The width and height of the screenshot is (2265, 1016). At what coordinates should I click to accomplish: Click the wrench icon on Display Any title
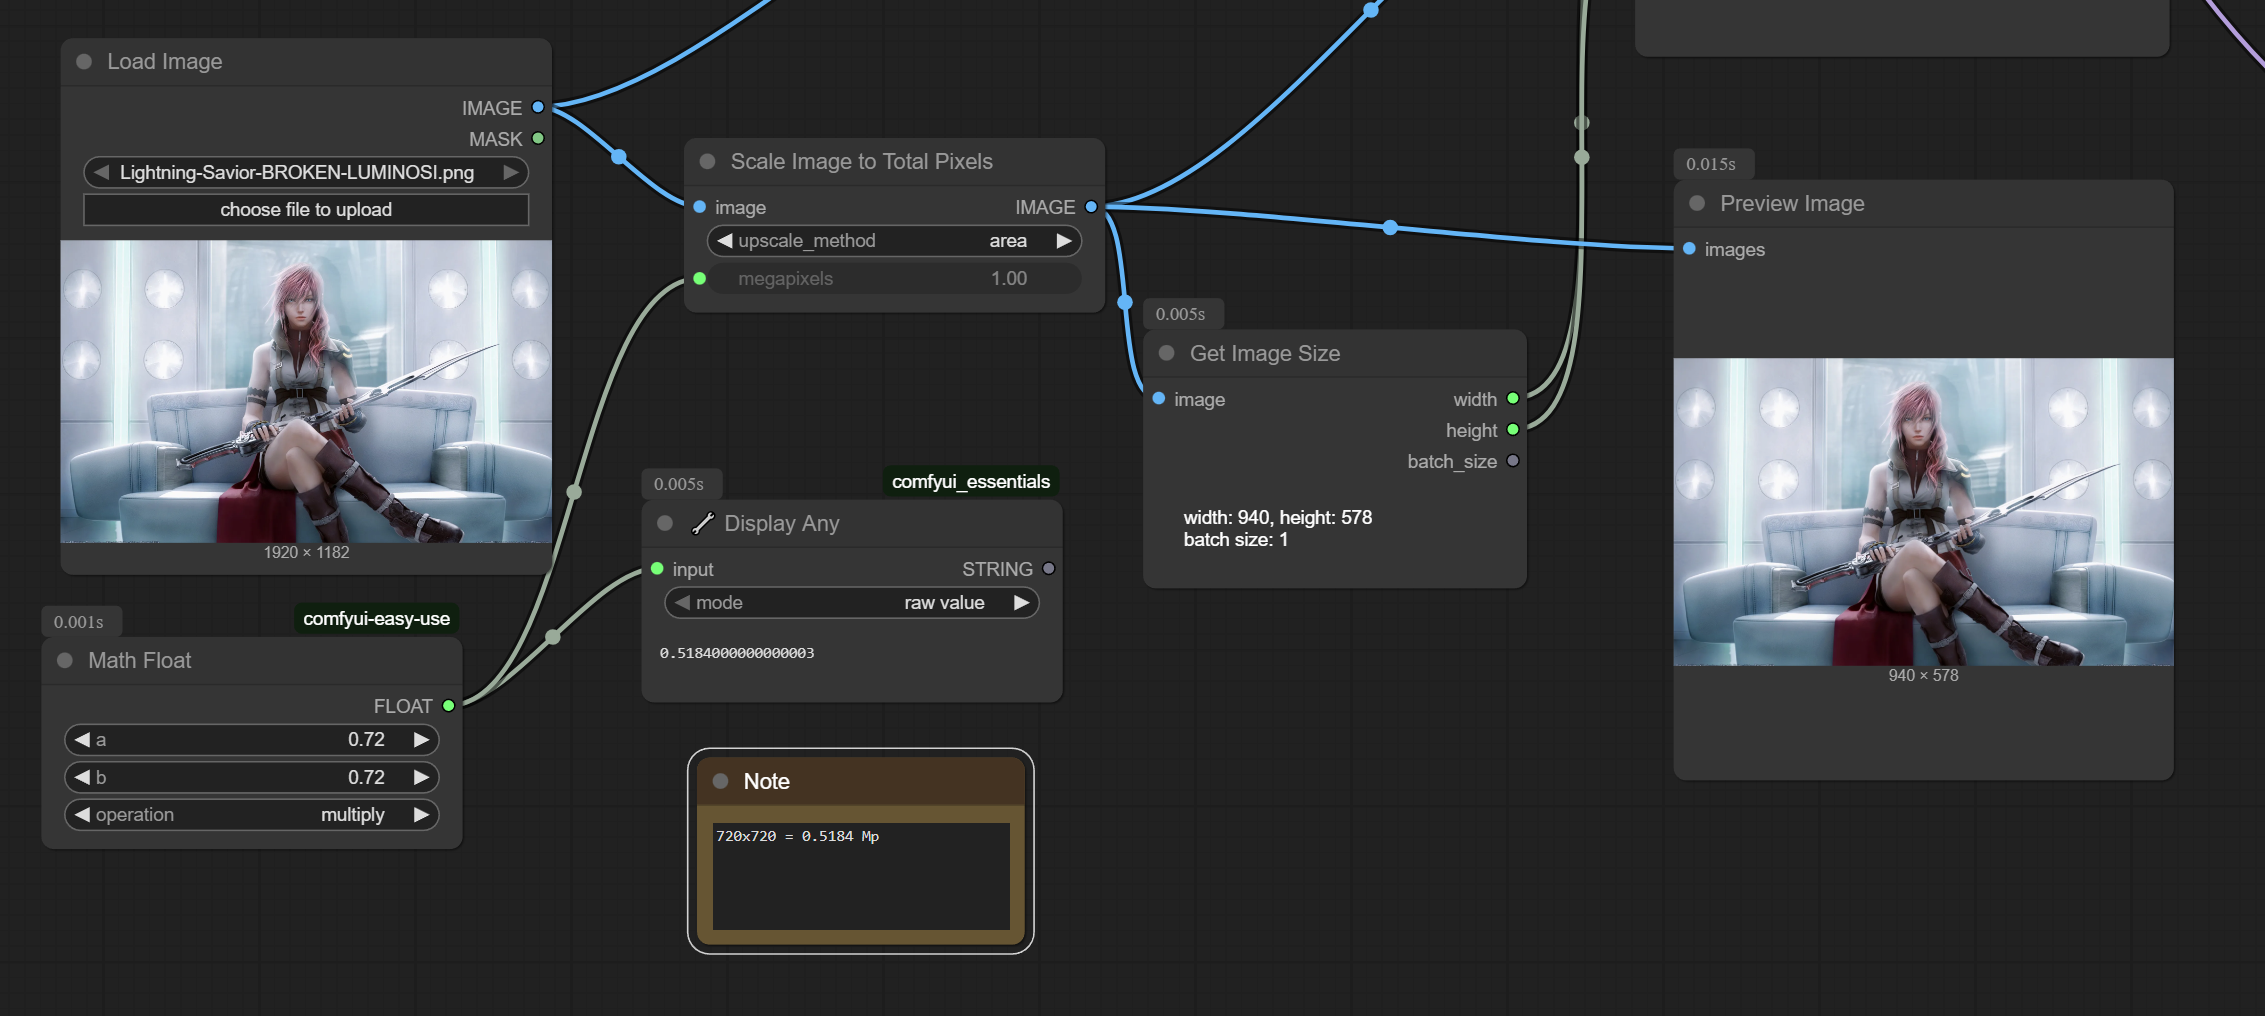[703, 524]
